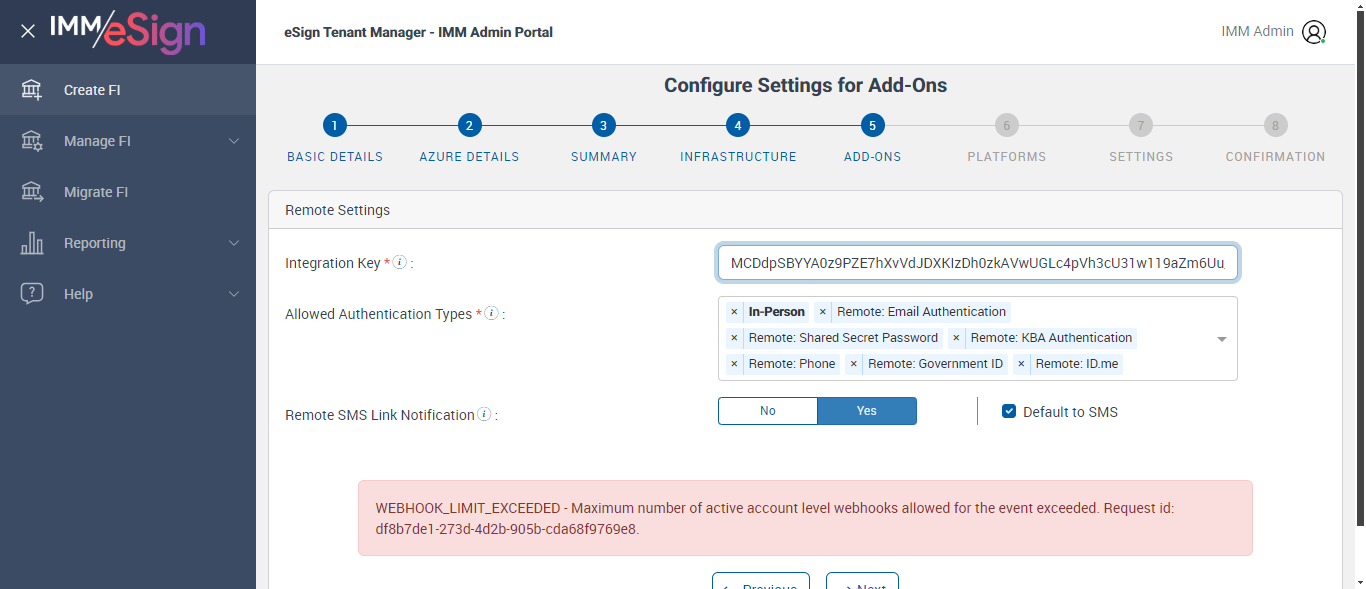The width and height of the screenshot is (1366, 589).
Task: Open the authentication types dropdown arrow
Action: pos(1221,339)
